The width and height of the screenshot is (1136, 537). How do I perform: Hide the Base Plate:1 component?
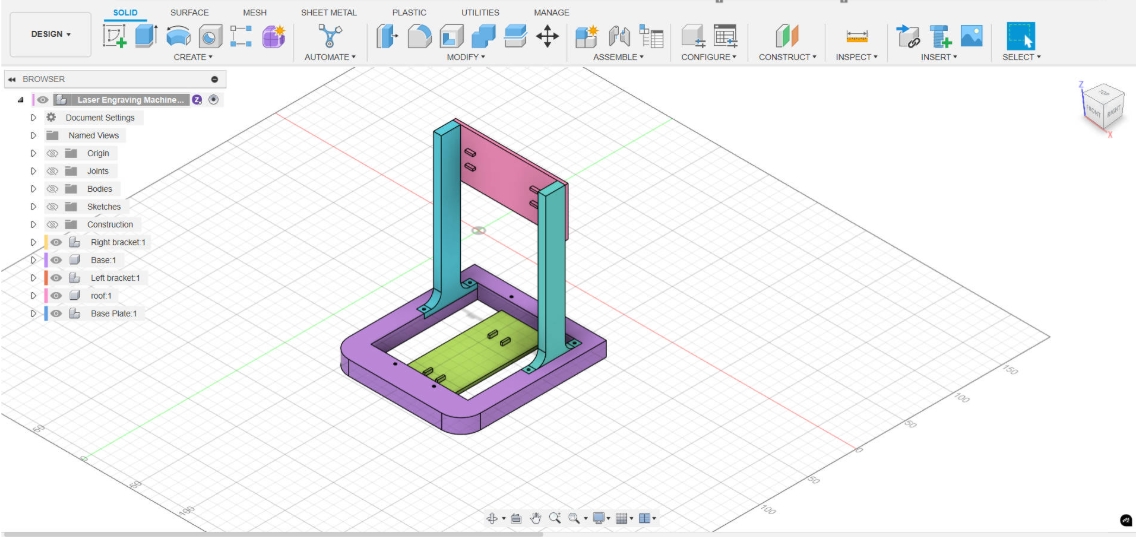pos(56,314)
